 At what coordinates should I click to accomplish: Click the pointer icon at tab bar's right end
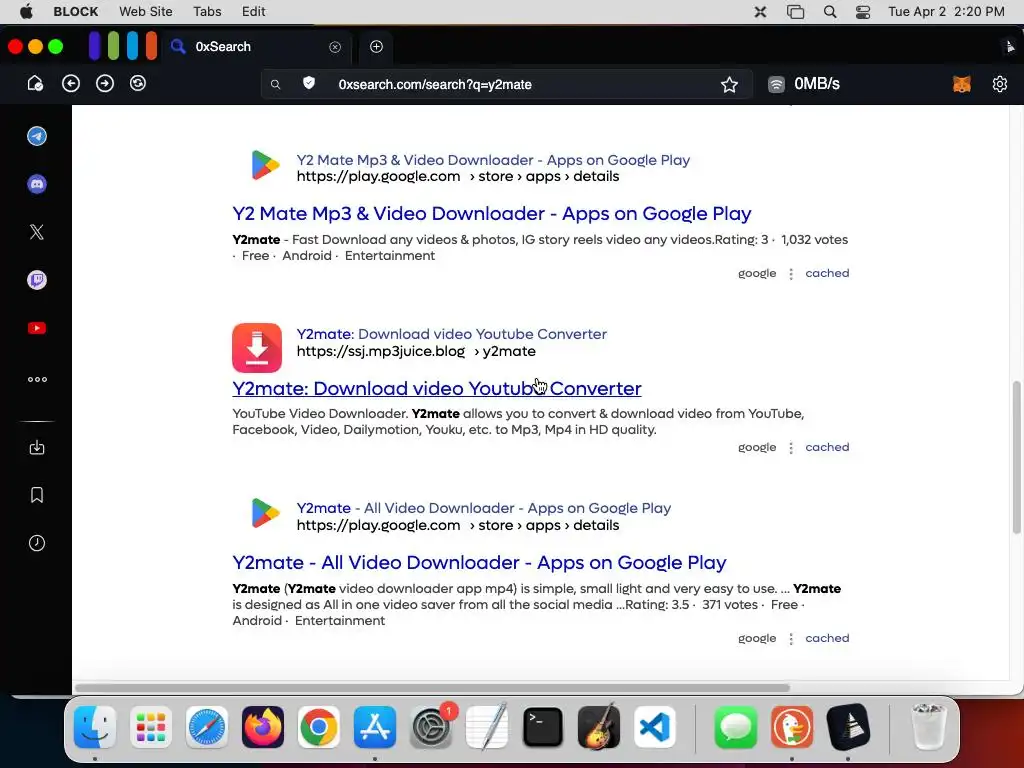(x=1010, y=46)
